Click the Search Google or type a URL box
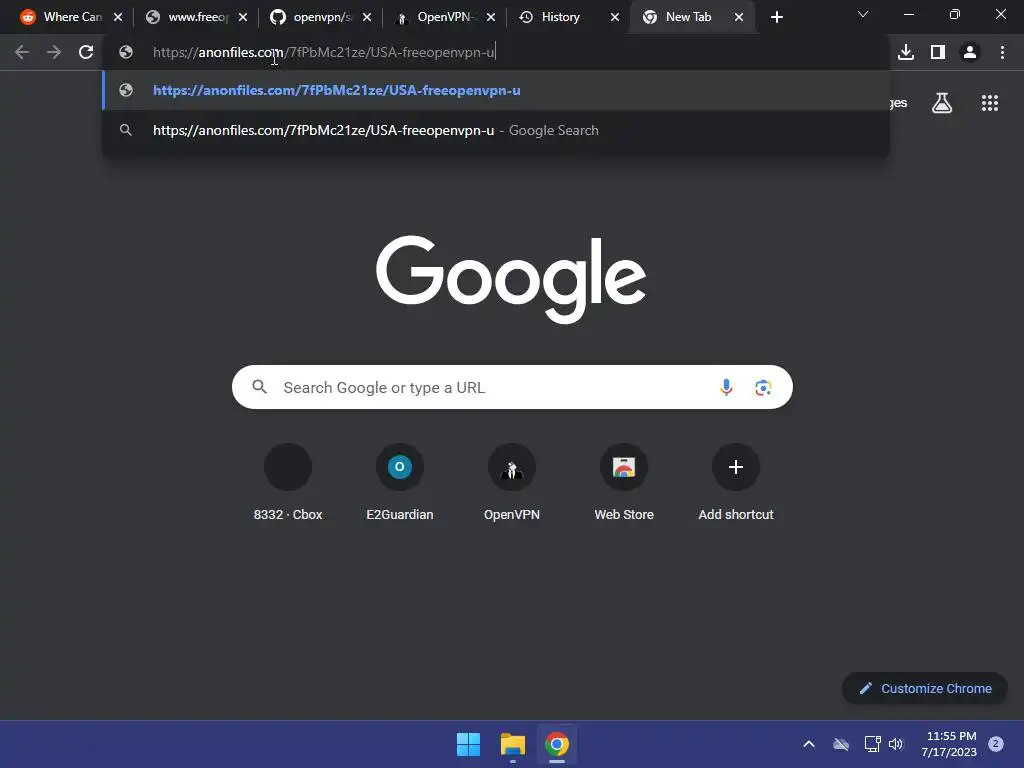The image size is (1024, 768). pyautogui.click(x=512, y=387)
